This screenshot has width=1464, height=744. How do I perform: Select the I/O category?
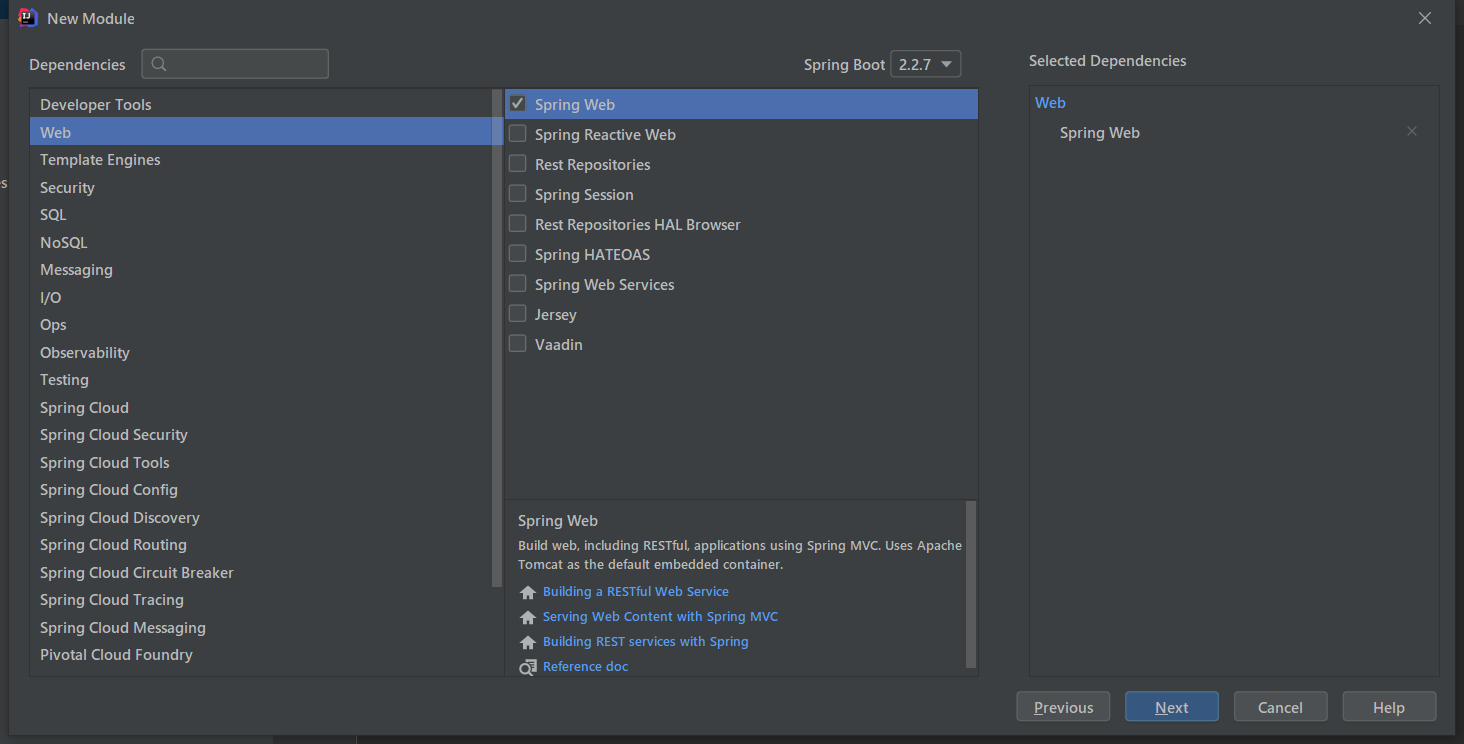pos(261,297)
